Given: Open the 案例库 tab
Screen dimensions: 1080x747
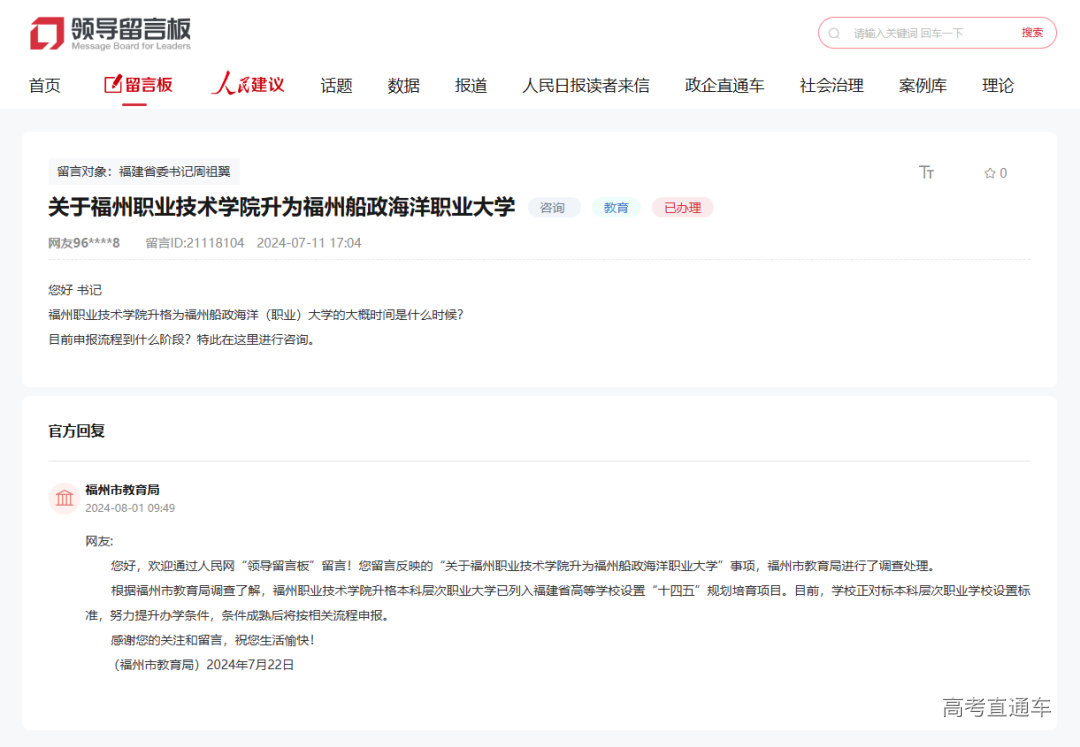Looking at the screenshot, I should pyautogui.click(x=923, y=86).
